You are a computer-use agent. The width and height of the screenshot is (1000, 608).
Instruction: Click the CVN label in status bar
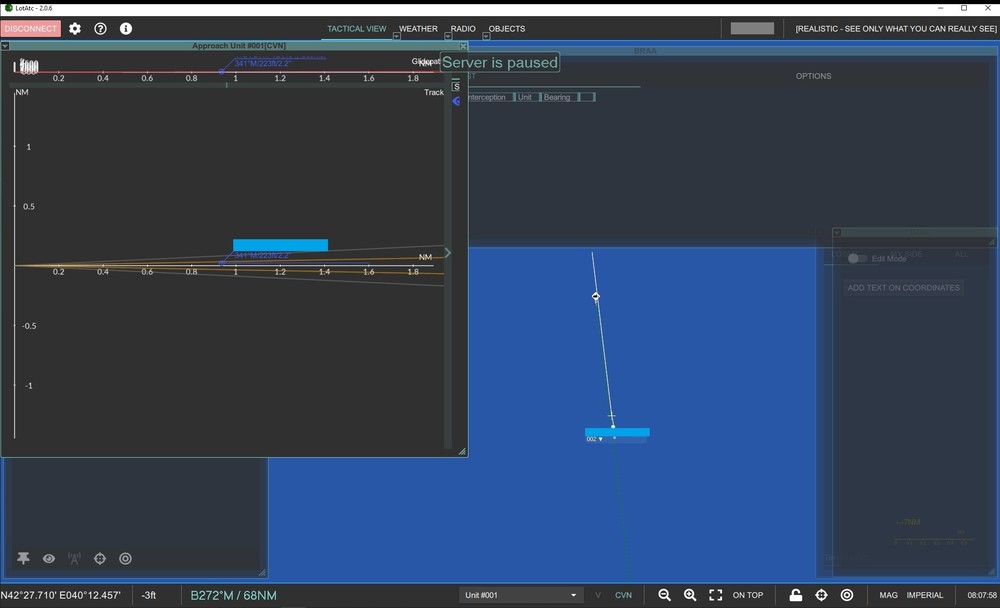[x=623, y=595]
